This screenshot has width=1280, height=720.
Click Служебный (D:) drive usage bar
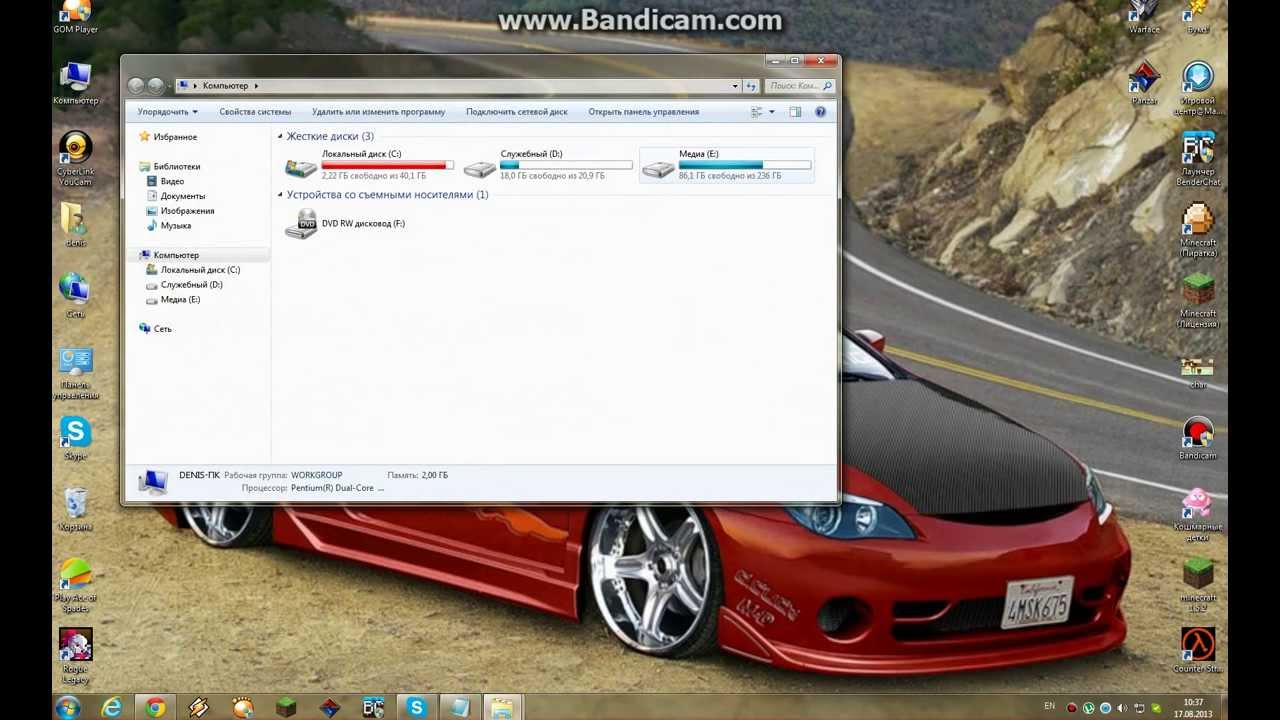(x=566, y=165)
